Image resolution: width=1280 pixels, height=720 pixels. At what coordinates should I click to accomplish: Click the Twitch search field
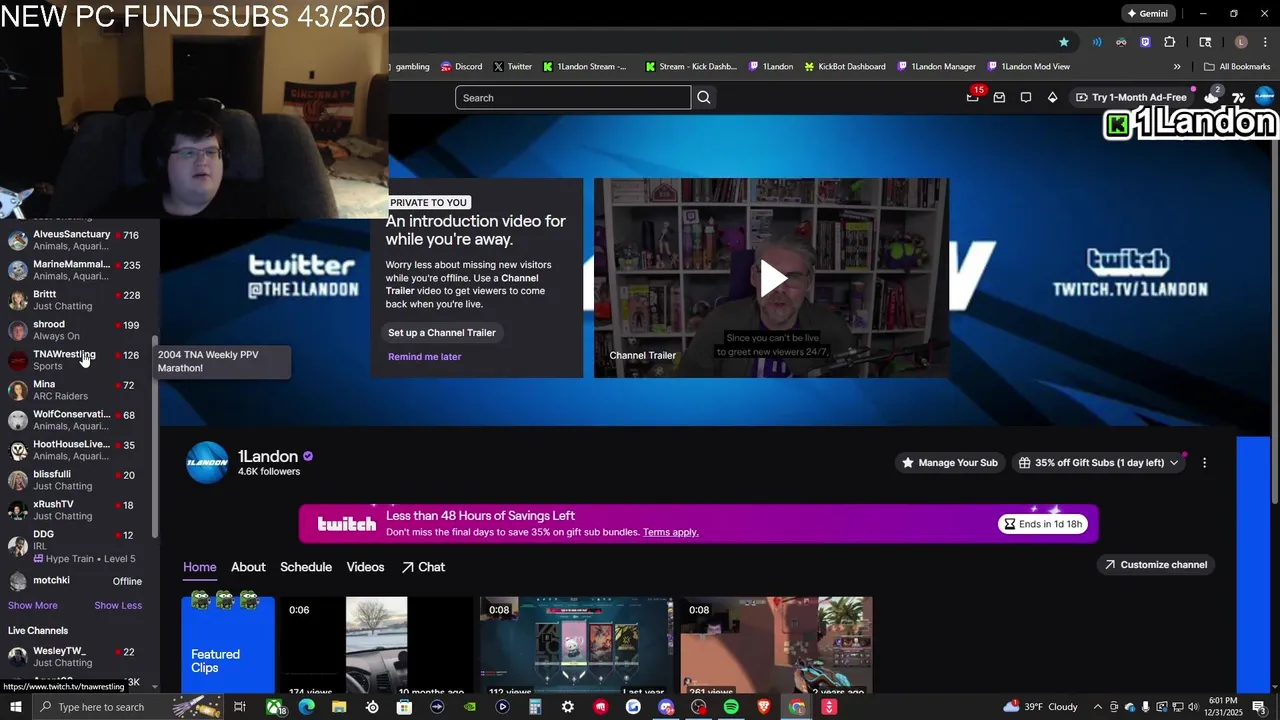coord(573,98)
